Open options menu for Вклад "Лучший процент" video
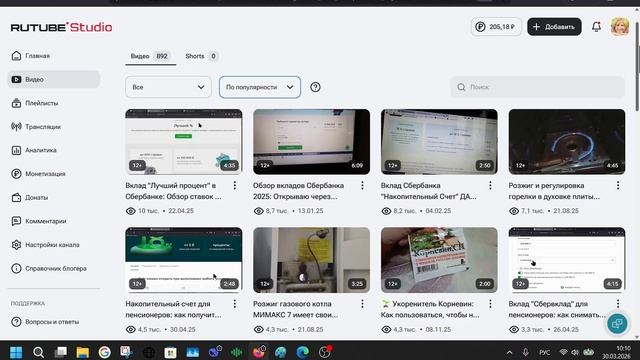 click(235, 186)
